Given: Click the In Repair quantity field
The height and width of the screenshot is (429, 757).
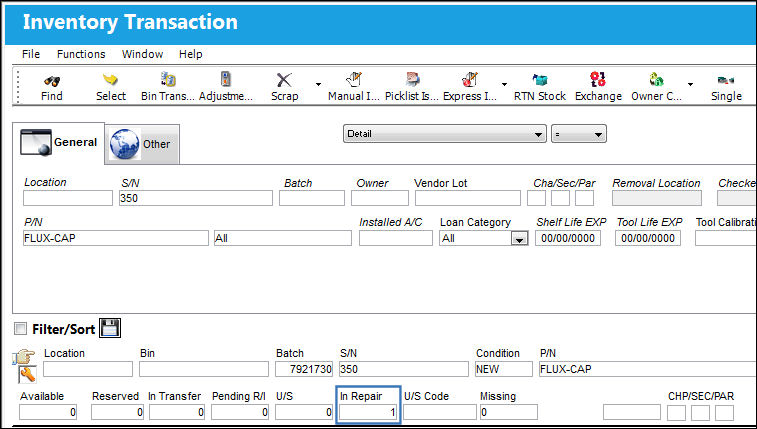Looking at the screenshot, I should coord(368,412).
